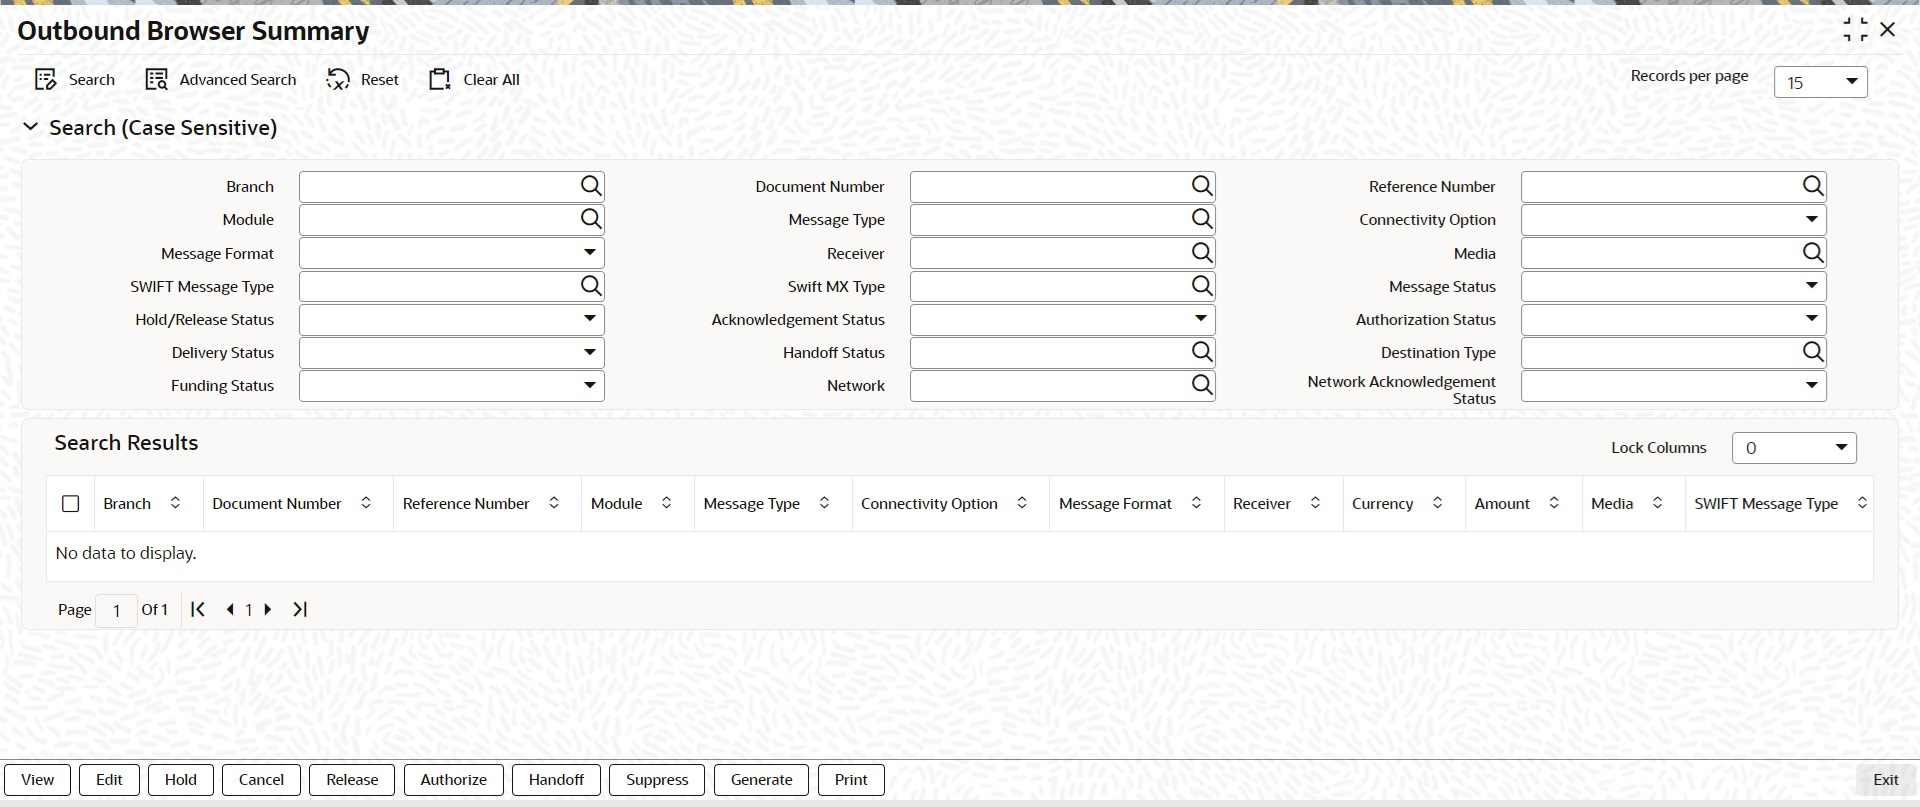Image resolution: width=1920 pixels, height=807 pixels.
Task: Go to next results page
Action: tap(267, 609)
